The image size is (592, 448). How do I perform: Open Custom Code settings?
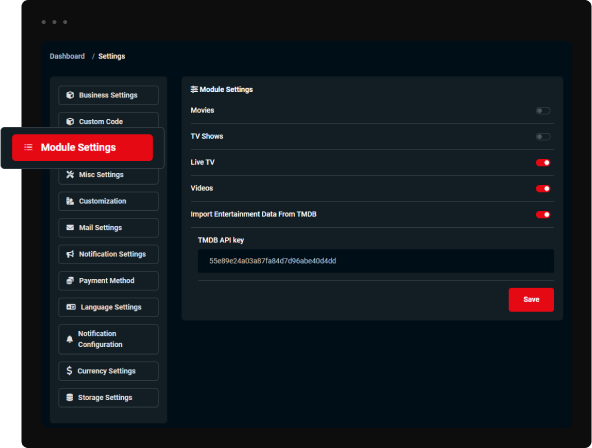pyautogui.click(x=108, y=120)
